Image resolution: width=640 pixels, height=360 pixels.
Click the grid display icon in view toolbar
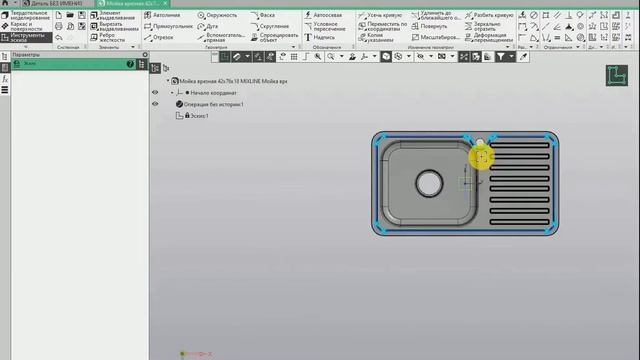click(294, 57)
